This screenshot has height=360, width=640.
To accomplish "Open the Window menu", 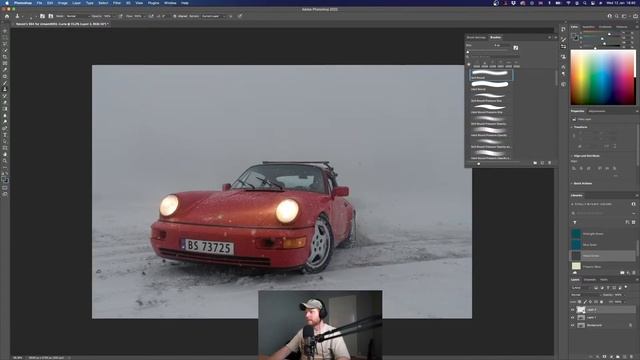I will [170, 3].
